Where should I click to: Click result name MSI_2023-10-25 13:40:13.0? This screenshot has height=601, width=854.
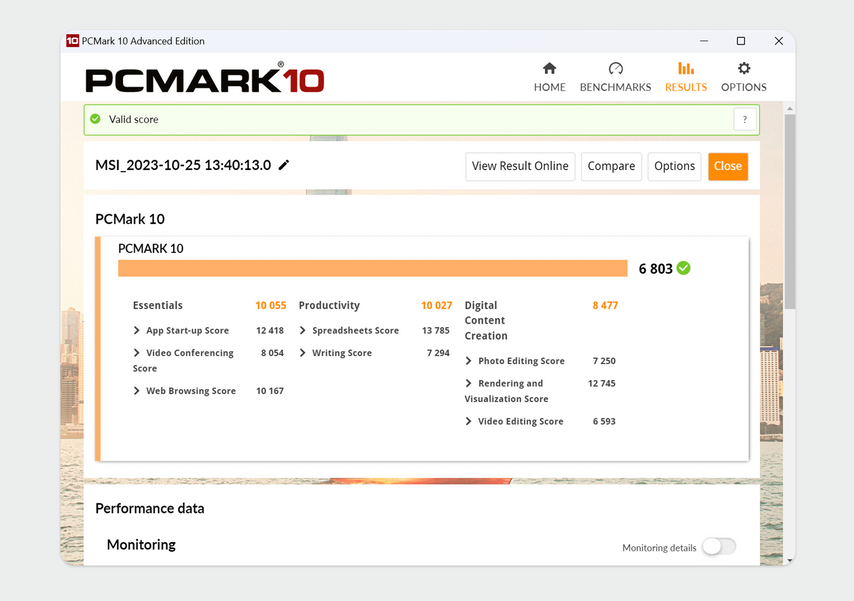tap(183, 165)
